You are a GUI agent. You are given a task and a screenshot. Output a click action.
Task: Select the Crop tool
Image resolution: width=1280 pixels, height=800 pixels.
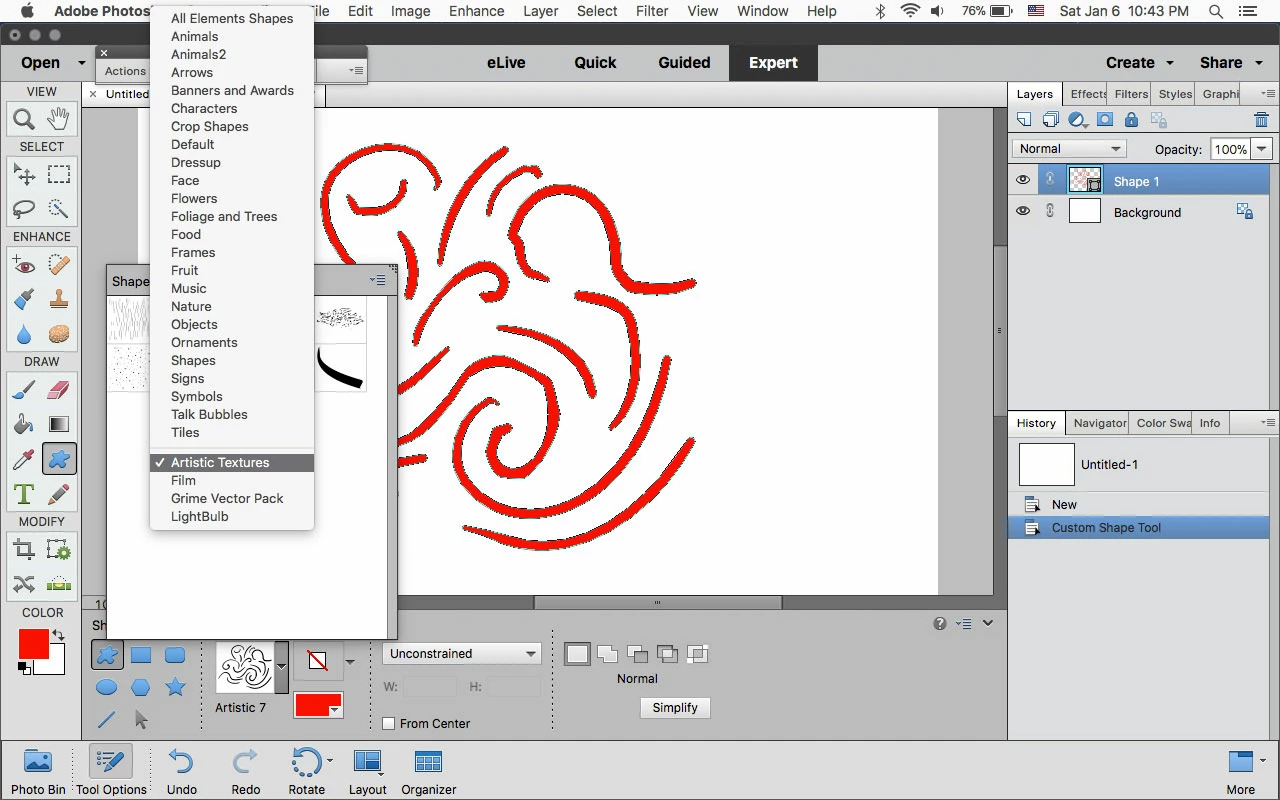24,549
